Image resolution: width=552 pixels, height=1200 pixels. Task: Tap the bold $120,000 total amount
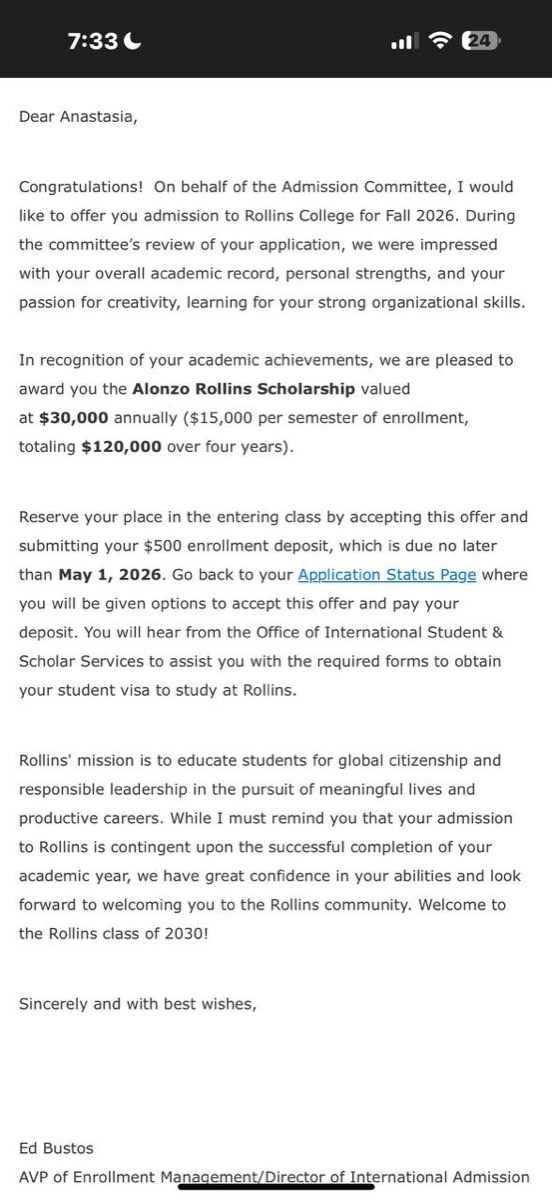coord(121,447)
